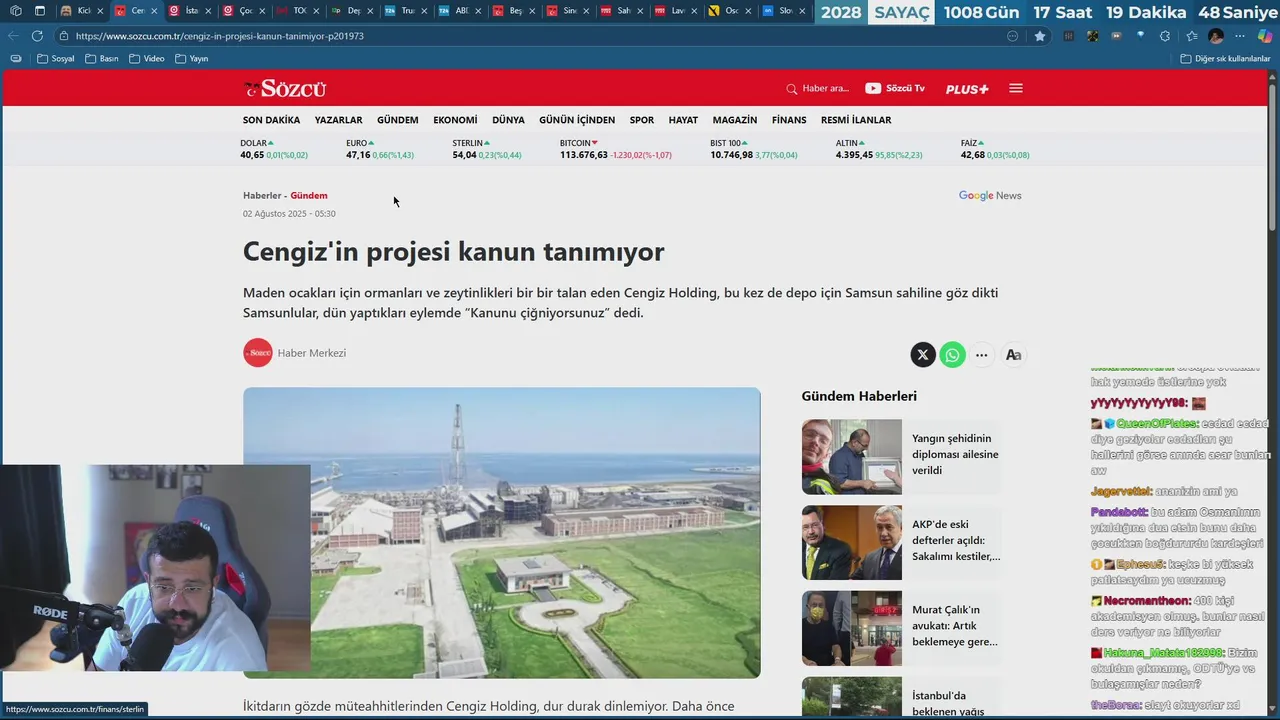Switch to the İsta browser tab
Image resolution: width=1280 pixels, height=720 pixels.
coord(188,11)
